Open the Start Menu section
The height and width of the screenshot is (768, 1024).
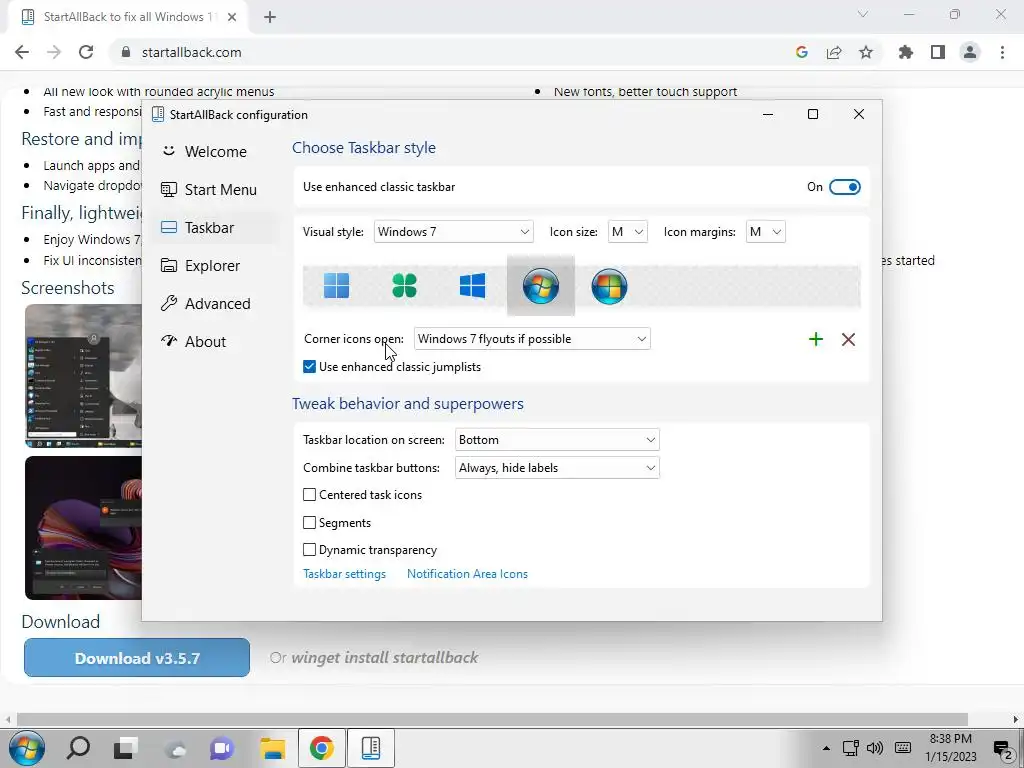(x=216, y=189)
